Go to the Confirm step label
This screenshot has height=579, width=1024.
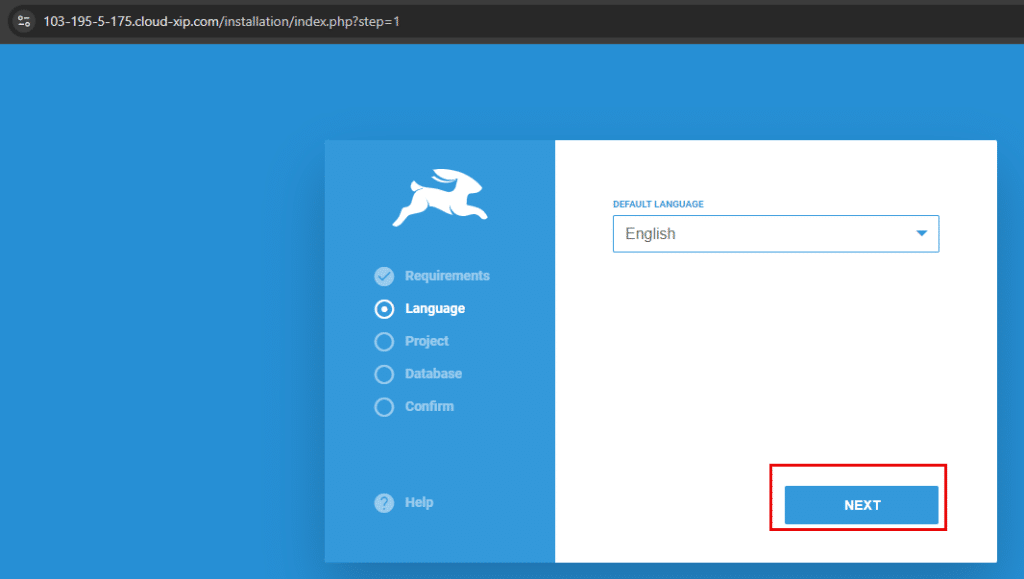pyautogui.click(x=429, y=407)
